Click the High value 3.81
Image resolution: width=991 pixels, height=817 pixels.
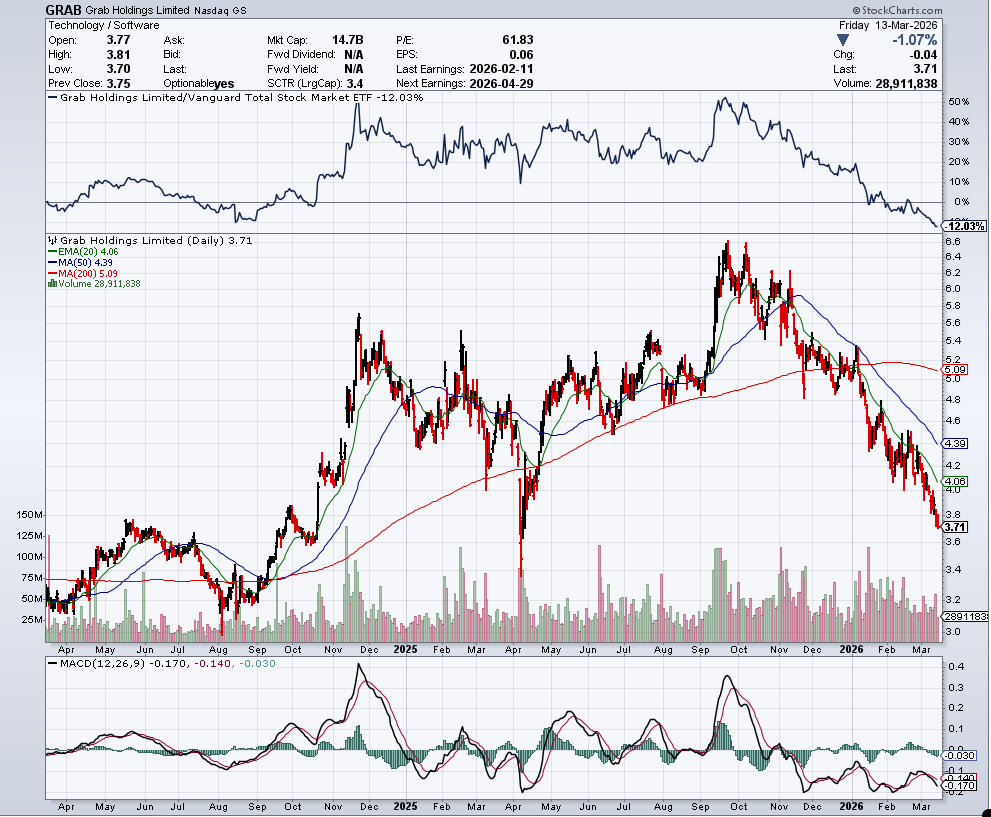[x=118, y=54]
